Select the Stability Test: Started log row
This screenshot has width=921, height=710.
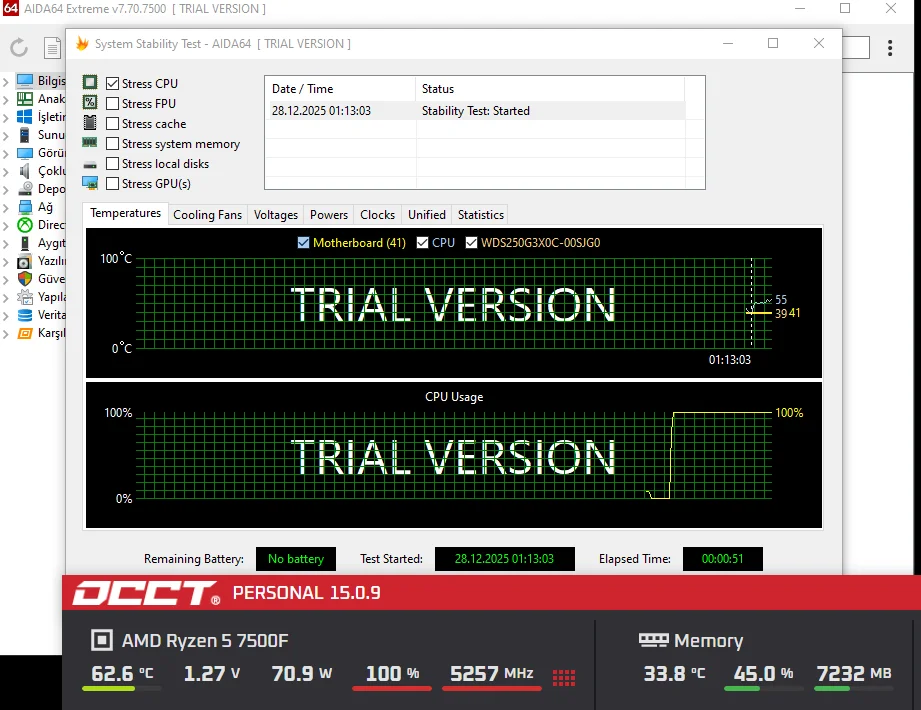pos(475,110)
